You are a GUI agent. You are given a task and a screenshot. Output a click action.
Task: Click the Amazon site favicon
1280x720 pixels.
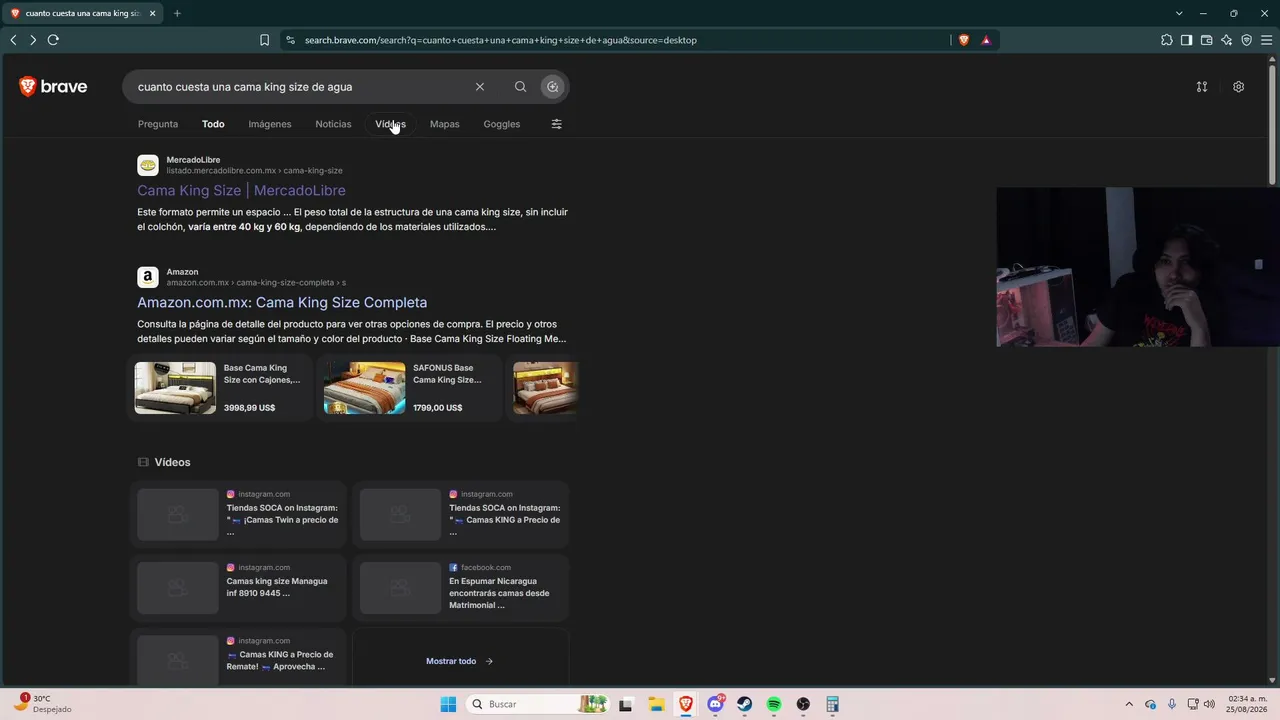coord(148,277)
